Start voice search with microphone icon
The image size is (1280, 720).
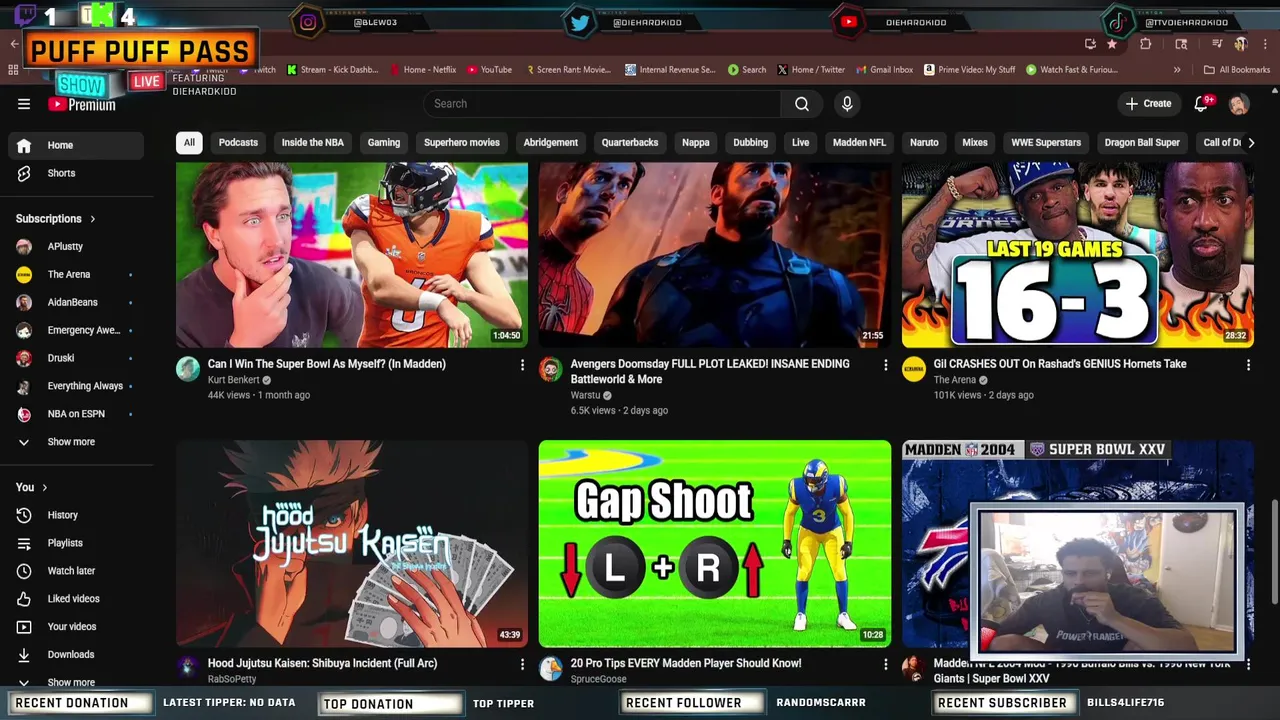(847, 104)
